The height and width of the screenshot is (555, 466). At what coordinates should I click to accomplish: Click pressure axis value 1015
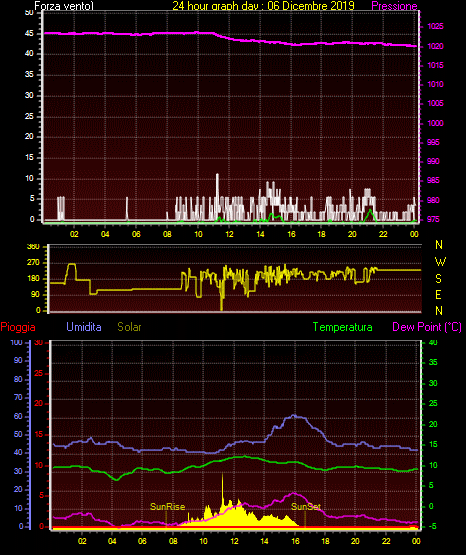[x=435, y=65]
